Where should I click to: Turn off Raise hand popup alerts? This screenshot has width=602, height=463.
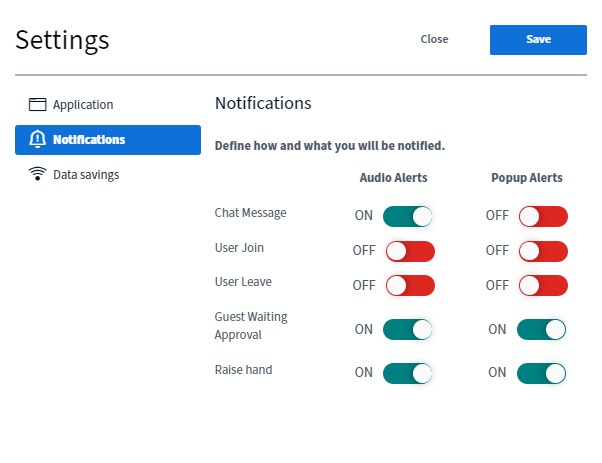pyautogui.click(x=541, y=373)
